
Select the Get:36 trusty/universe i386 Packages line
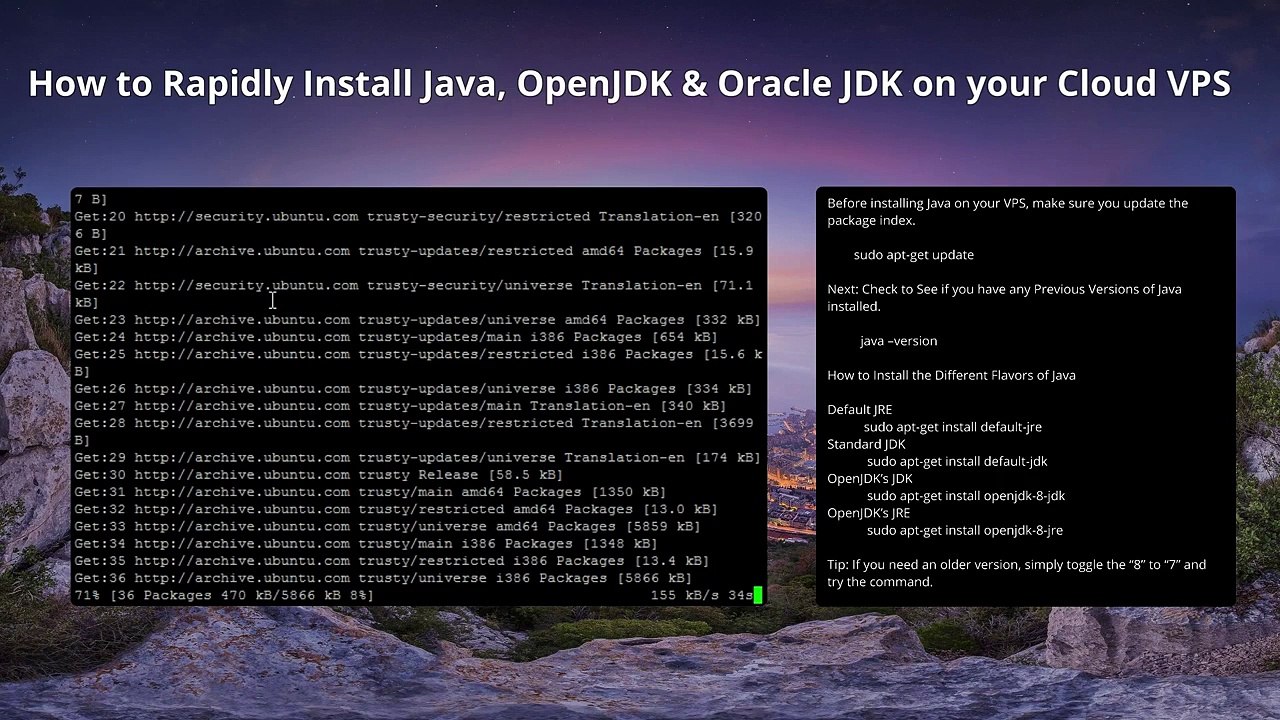tap(383, 577)
